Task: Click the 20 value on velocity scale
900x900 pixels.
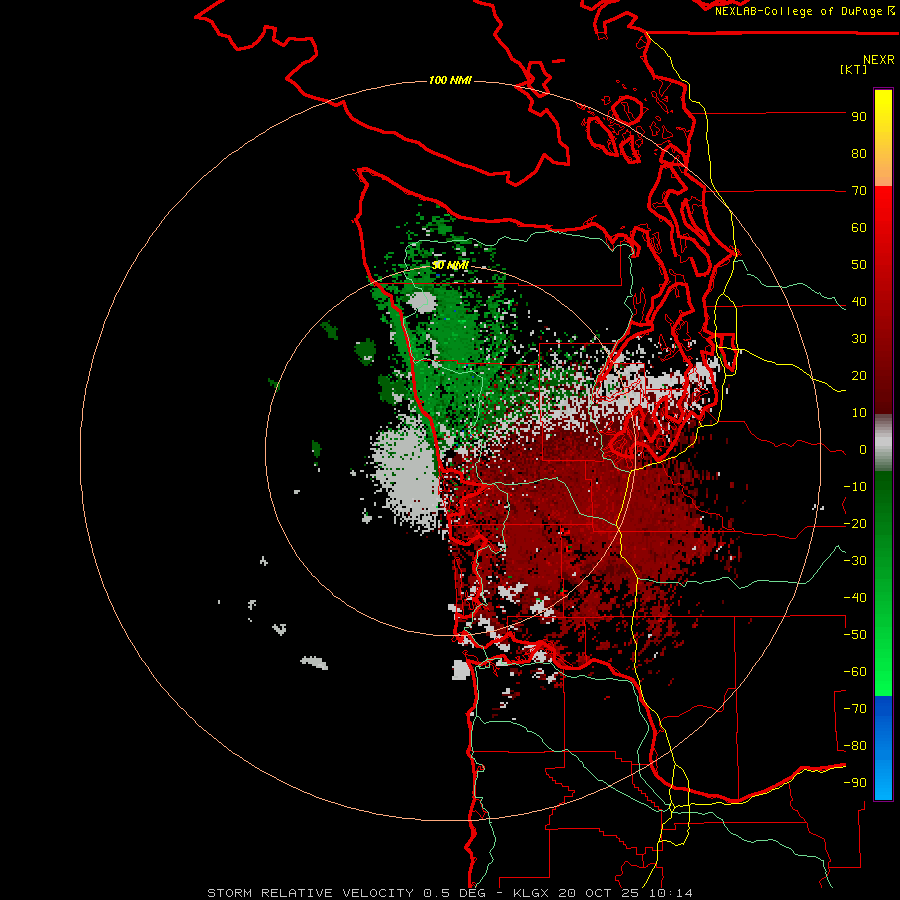Action: (859, 376)
